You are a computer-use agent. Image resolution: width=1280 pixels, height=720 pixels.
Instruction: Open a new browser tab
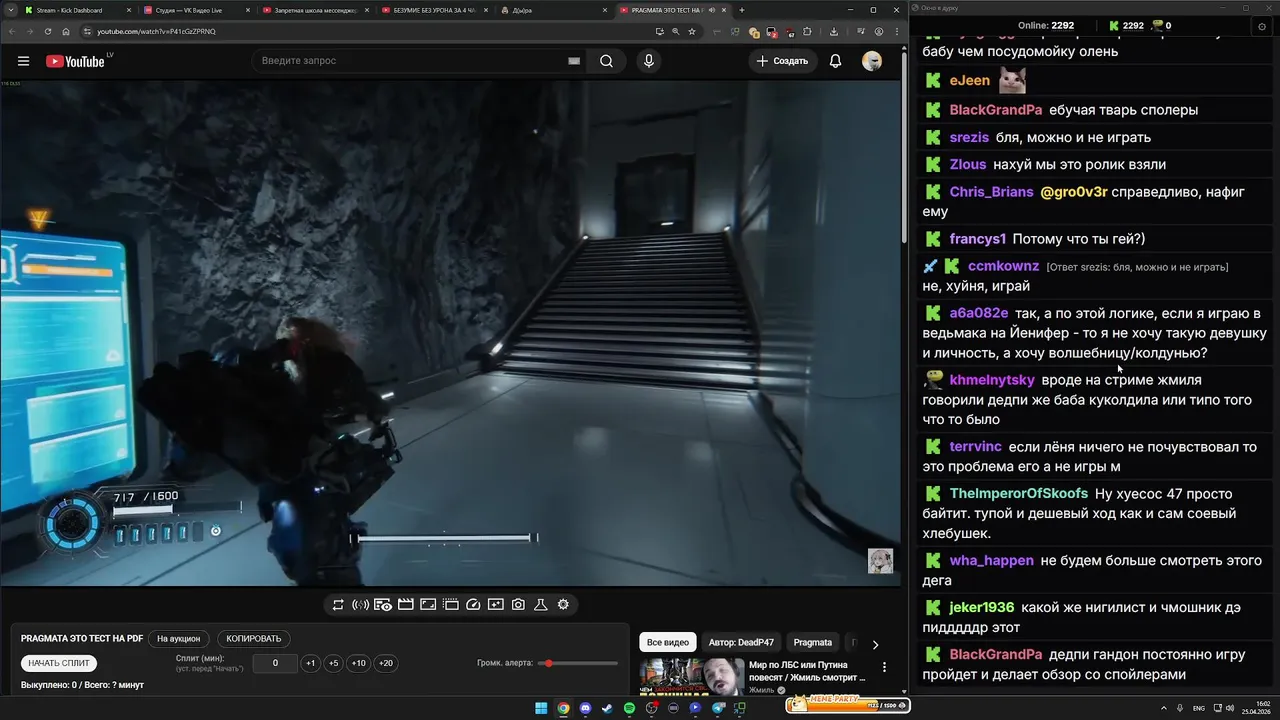(x=741, y=10)
